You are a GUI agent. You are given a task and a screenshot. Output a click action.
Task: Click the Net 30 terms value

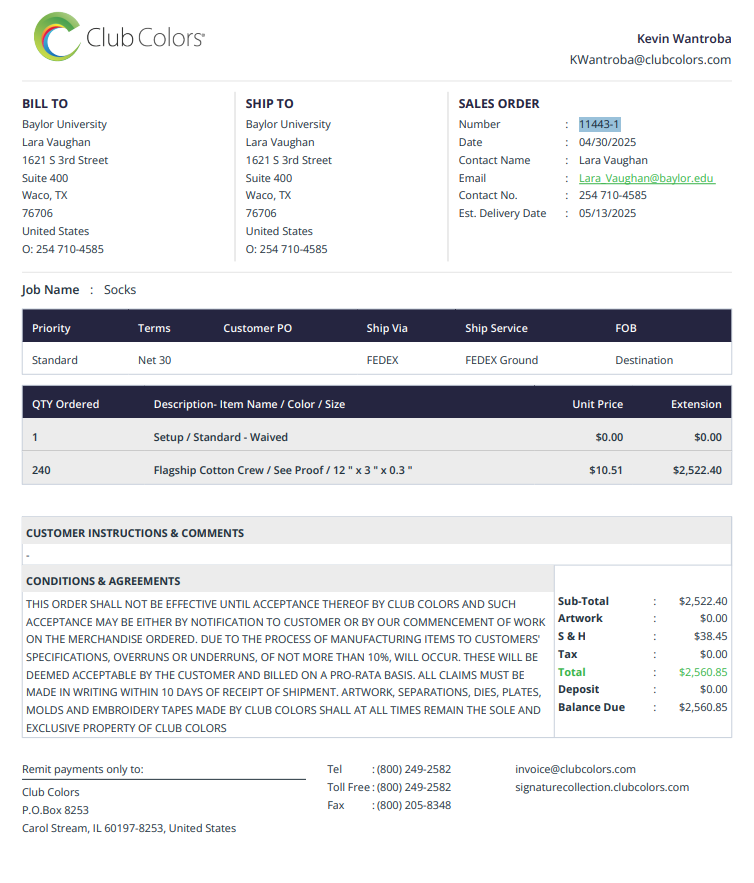coord(154,360)
